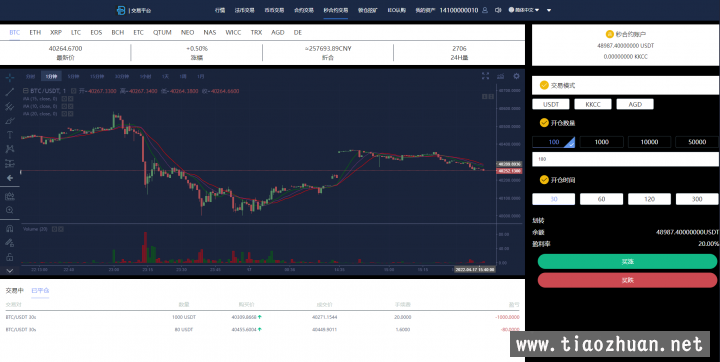The image size is (720, 362).
Task: Click the green buy-up button
Action: click(x=627, y=261)
